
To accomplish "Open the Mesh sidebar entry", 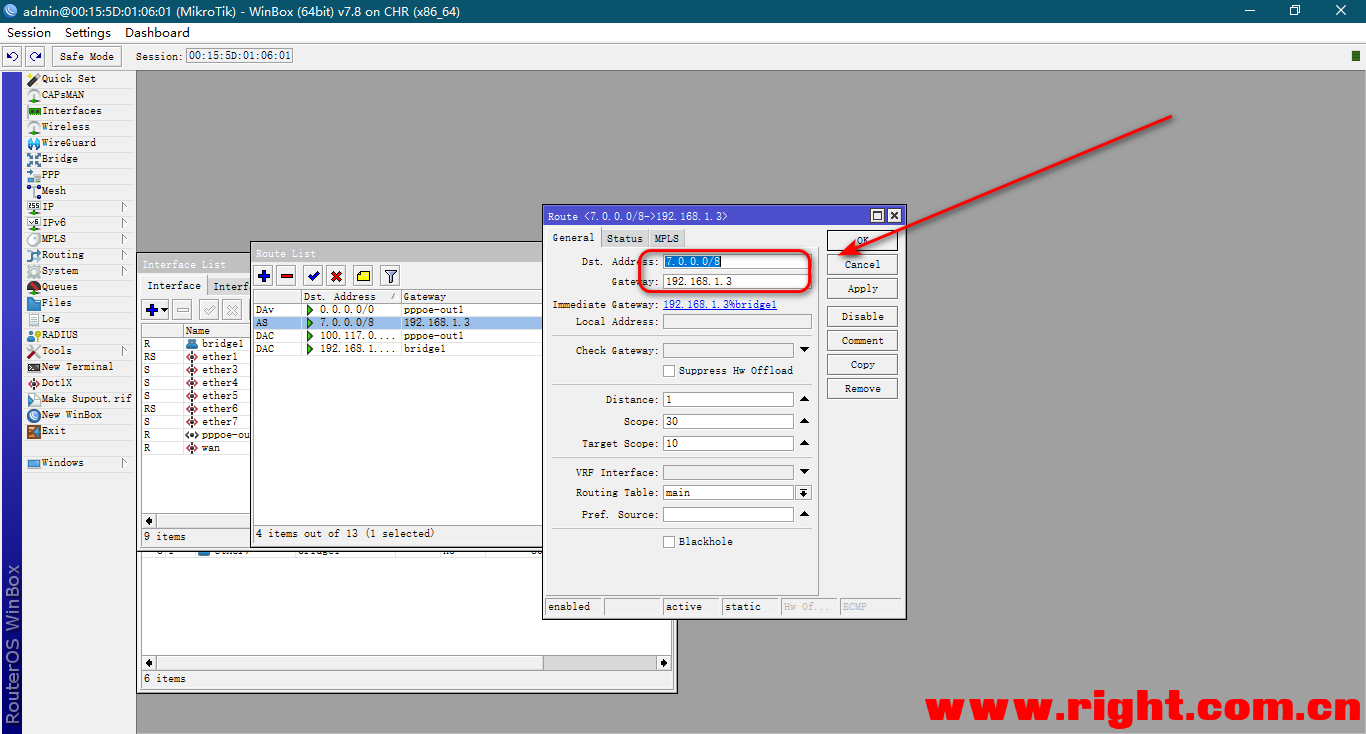I will click(54, 191).
